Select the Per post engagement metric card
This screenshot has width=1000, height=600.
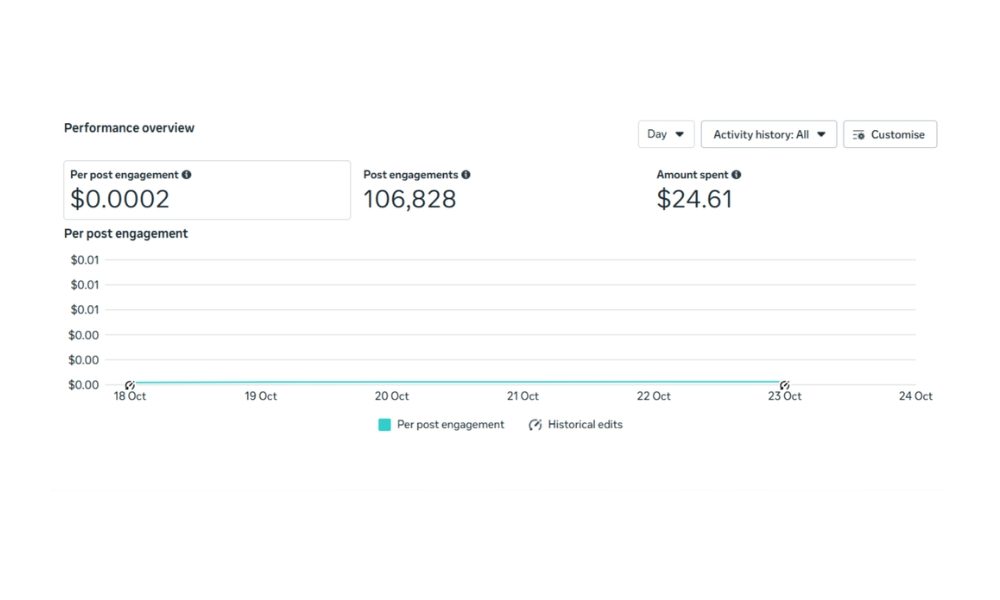[x=207, y=190]
